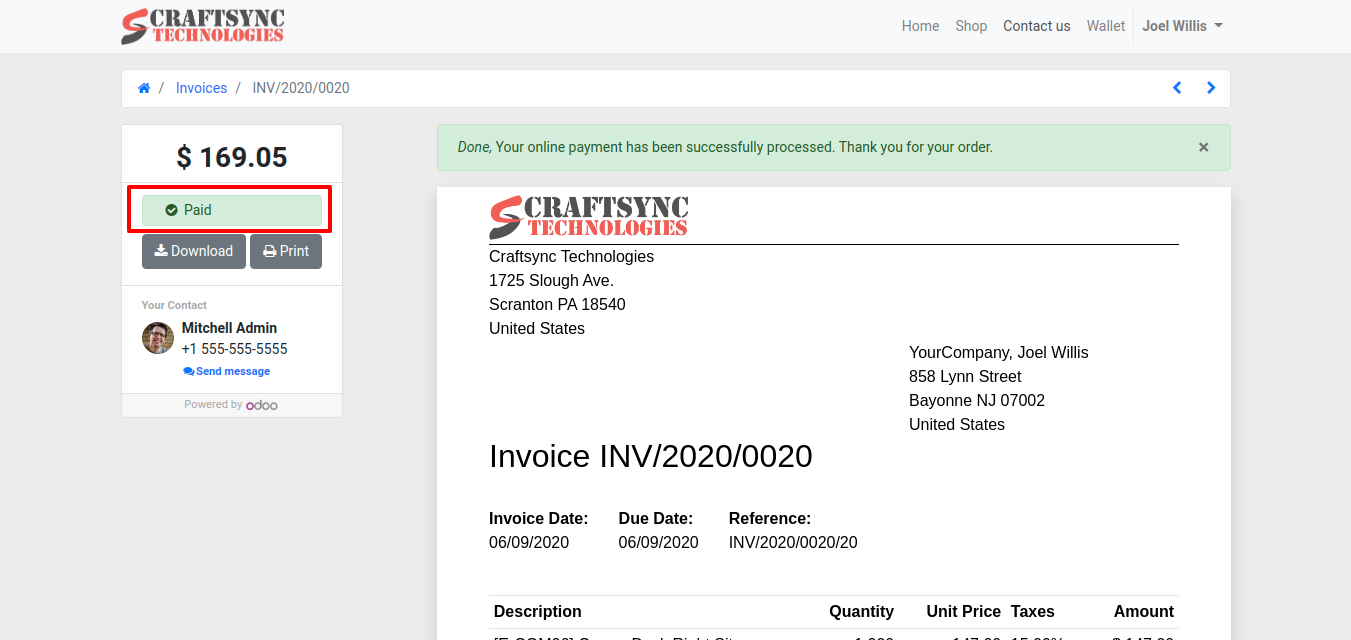Open the Wallet page

tap(1105, 26)
